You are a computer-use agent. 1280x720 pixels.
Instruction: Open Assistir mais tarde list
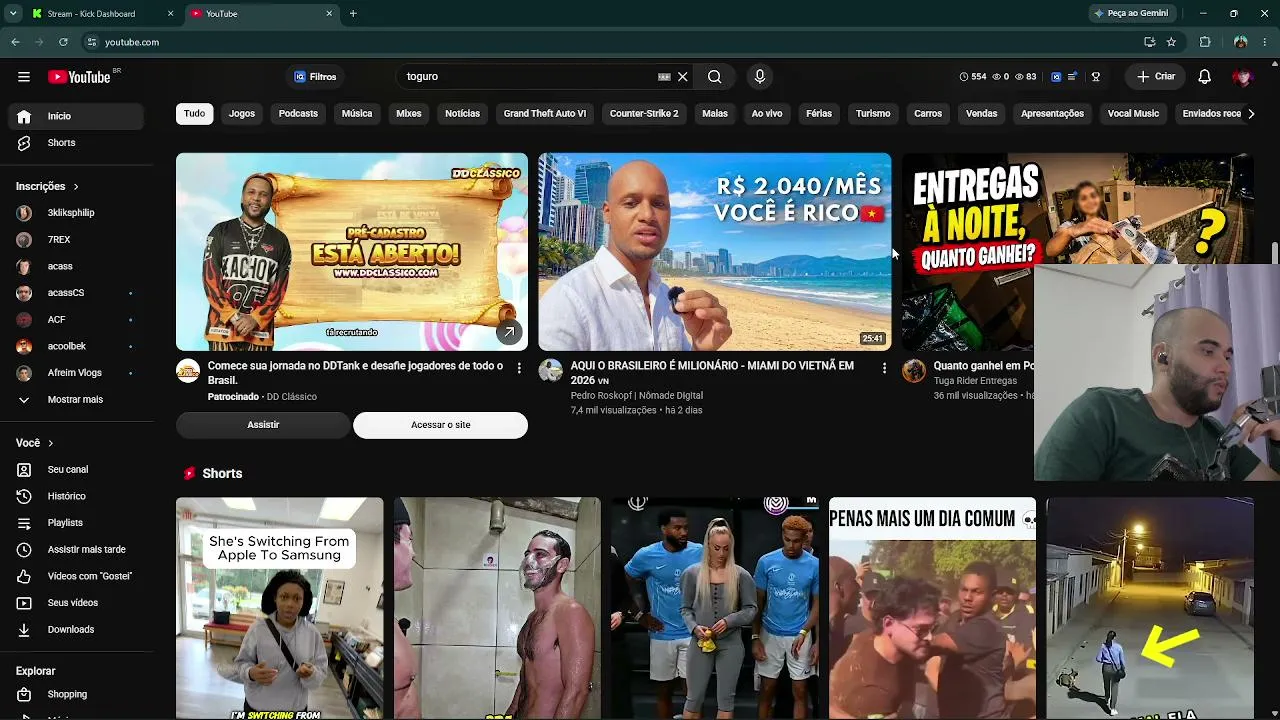(76, 549)
